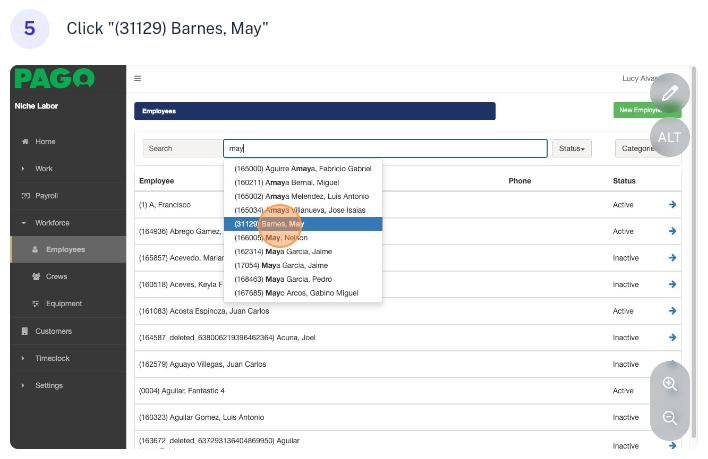This screenshot has width=708, height=459.
Task: Click the hamburger menu icon
Action: click(138, 78)
